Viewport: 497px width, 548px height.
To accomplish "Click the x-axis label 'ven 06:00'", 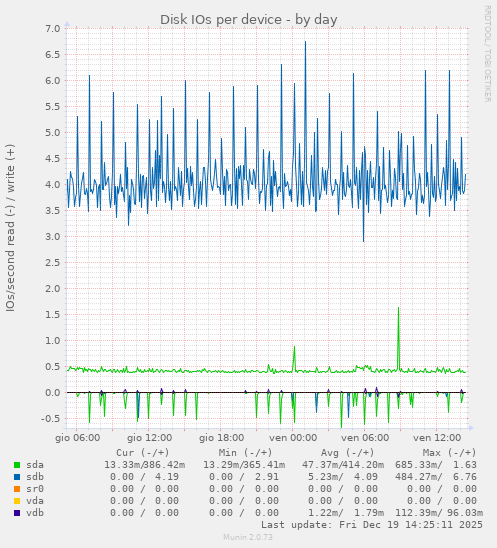I will (365, 438).
